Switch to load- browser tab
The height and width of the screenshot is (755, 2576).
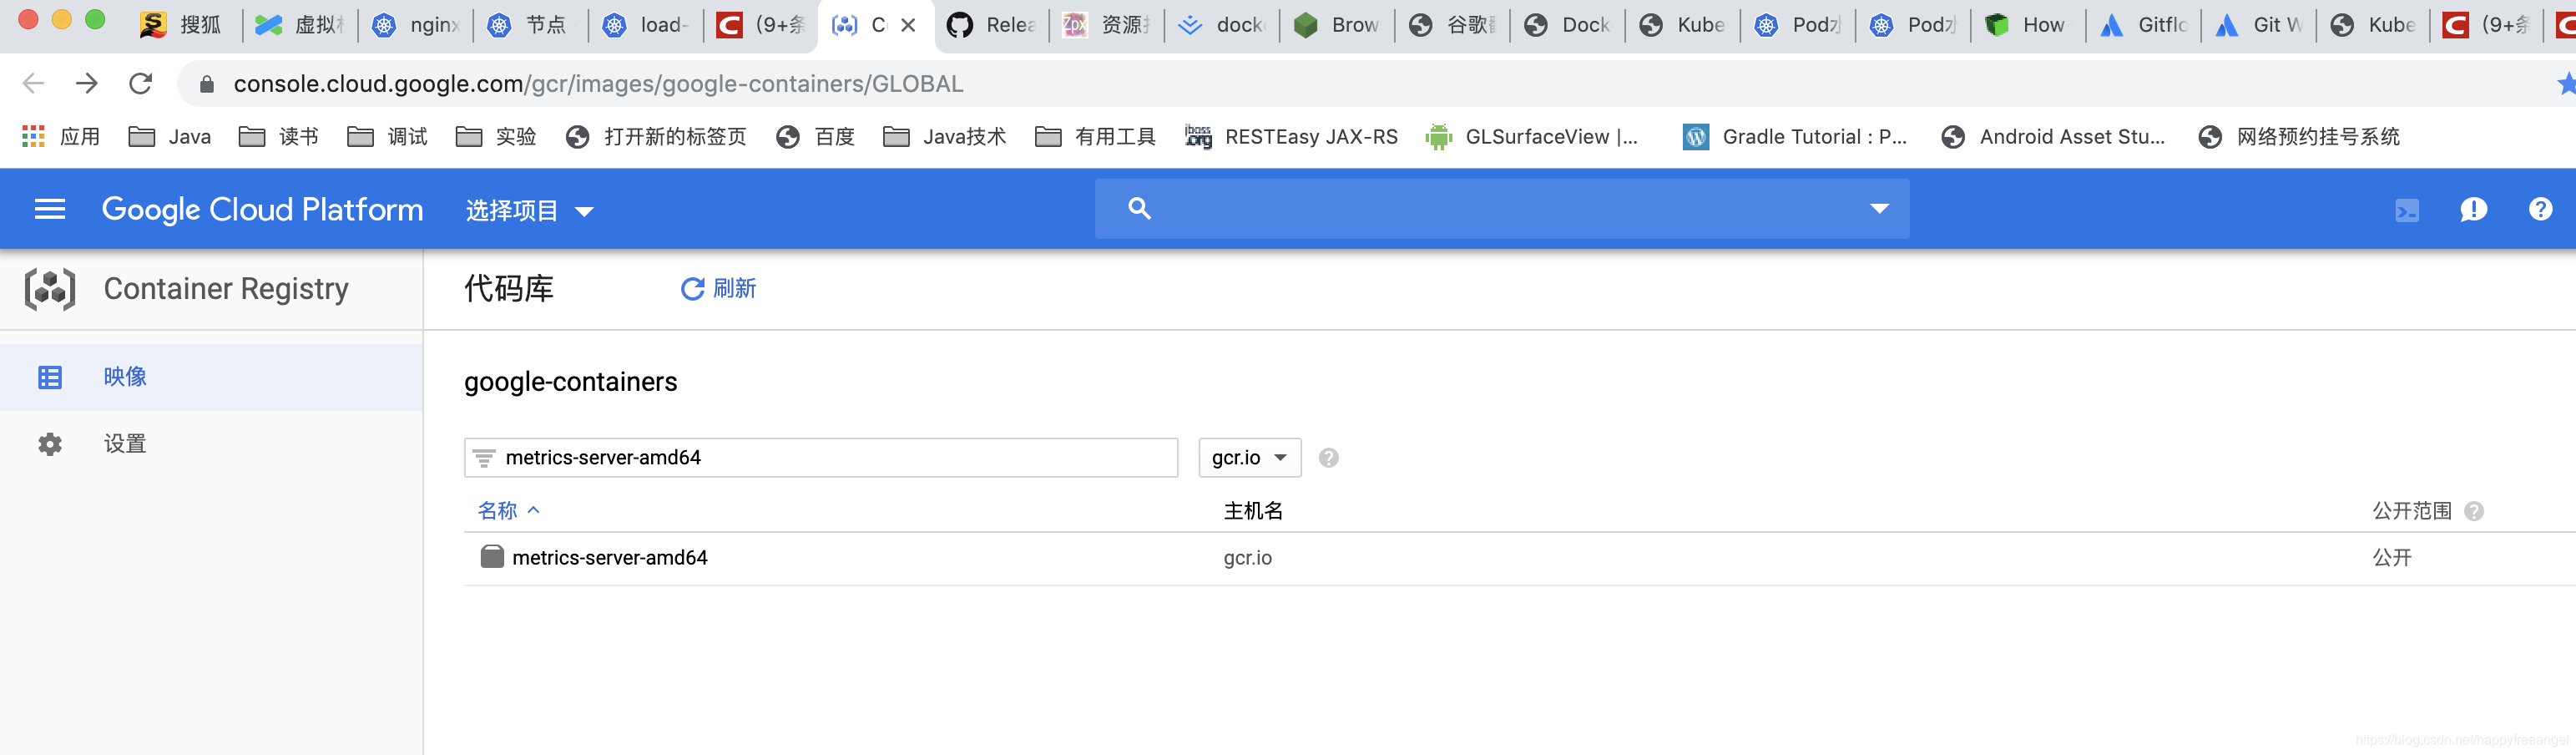[645, 25]
